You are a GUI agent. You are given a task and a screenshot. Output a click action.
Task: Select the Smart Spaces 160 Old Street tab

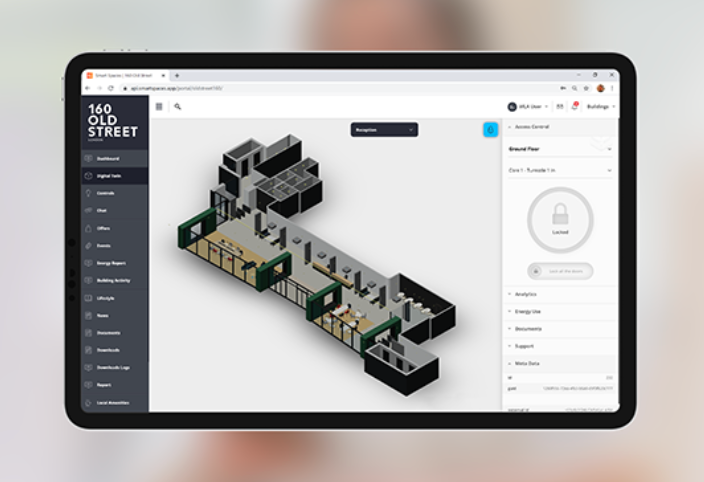tap(124, 75)
